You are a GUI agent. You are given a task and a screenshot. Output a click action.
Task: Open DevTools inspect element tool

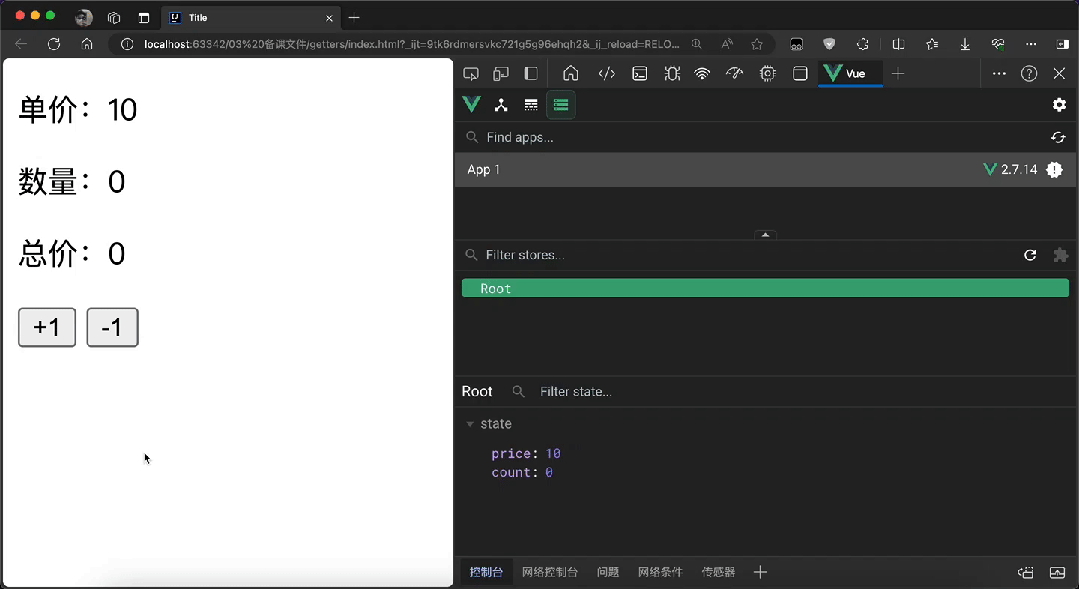point(471,74)
